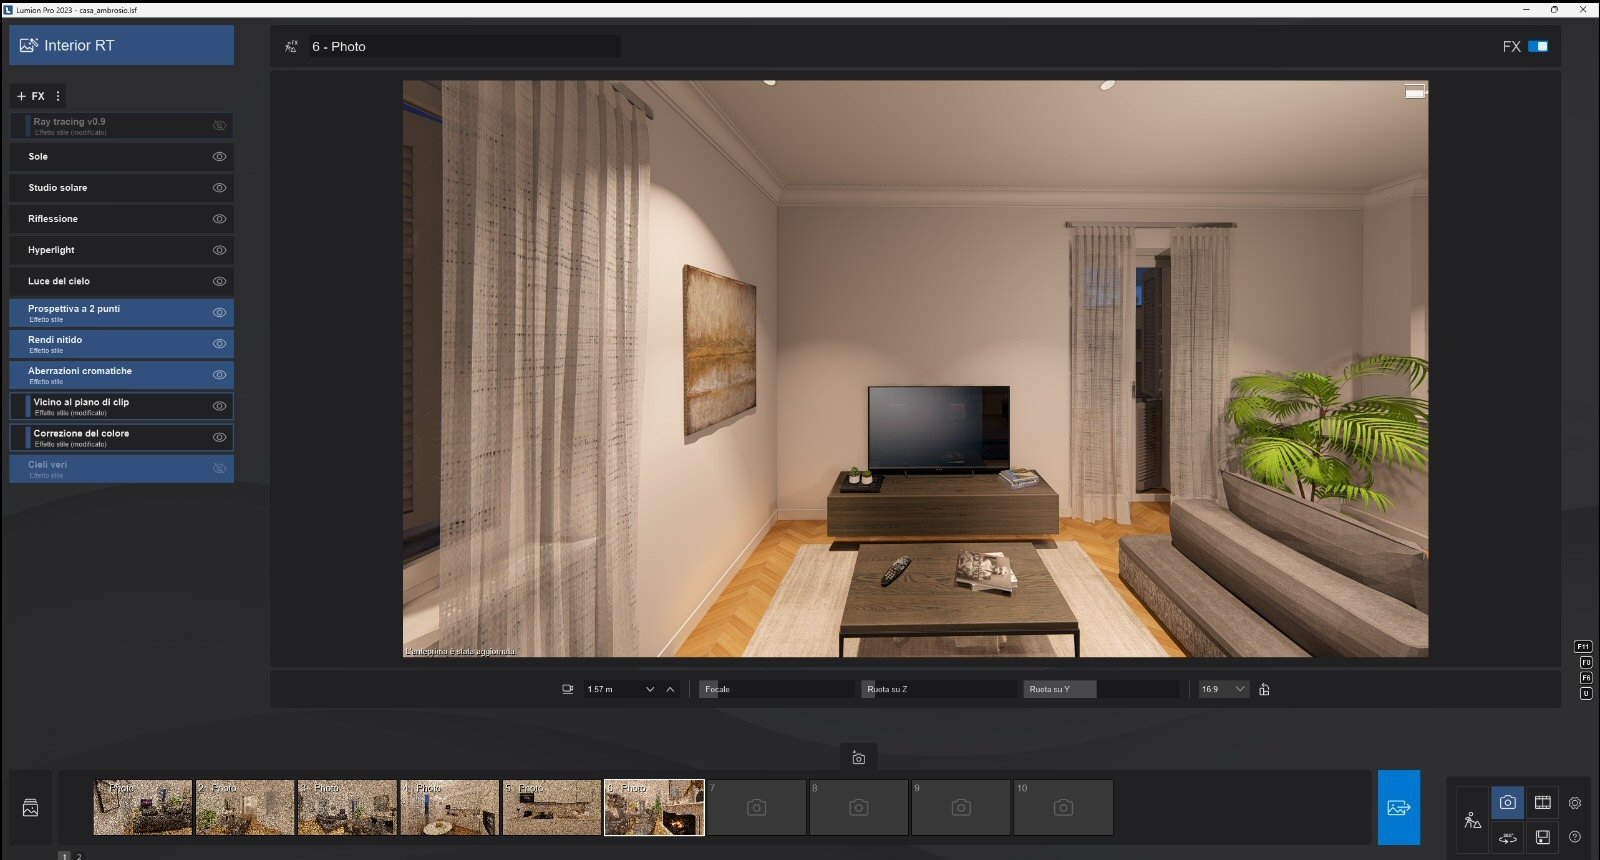Switch to Movie mode film icon
Screen dimensions: 1600x860
click(x=1543, y=803)
